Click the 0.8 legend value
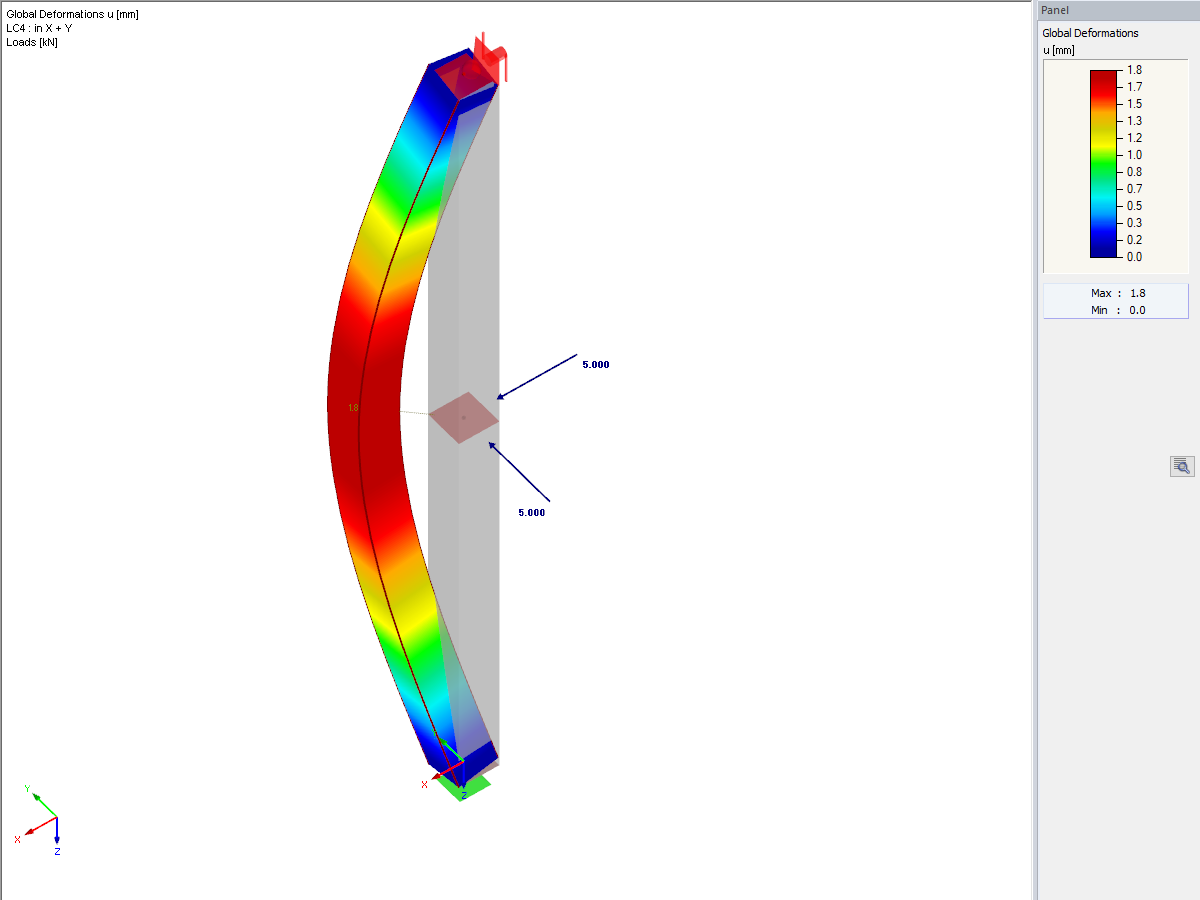 [x=1134, y=172]
